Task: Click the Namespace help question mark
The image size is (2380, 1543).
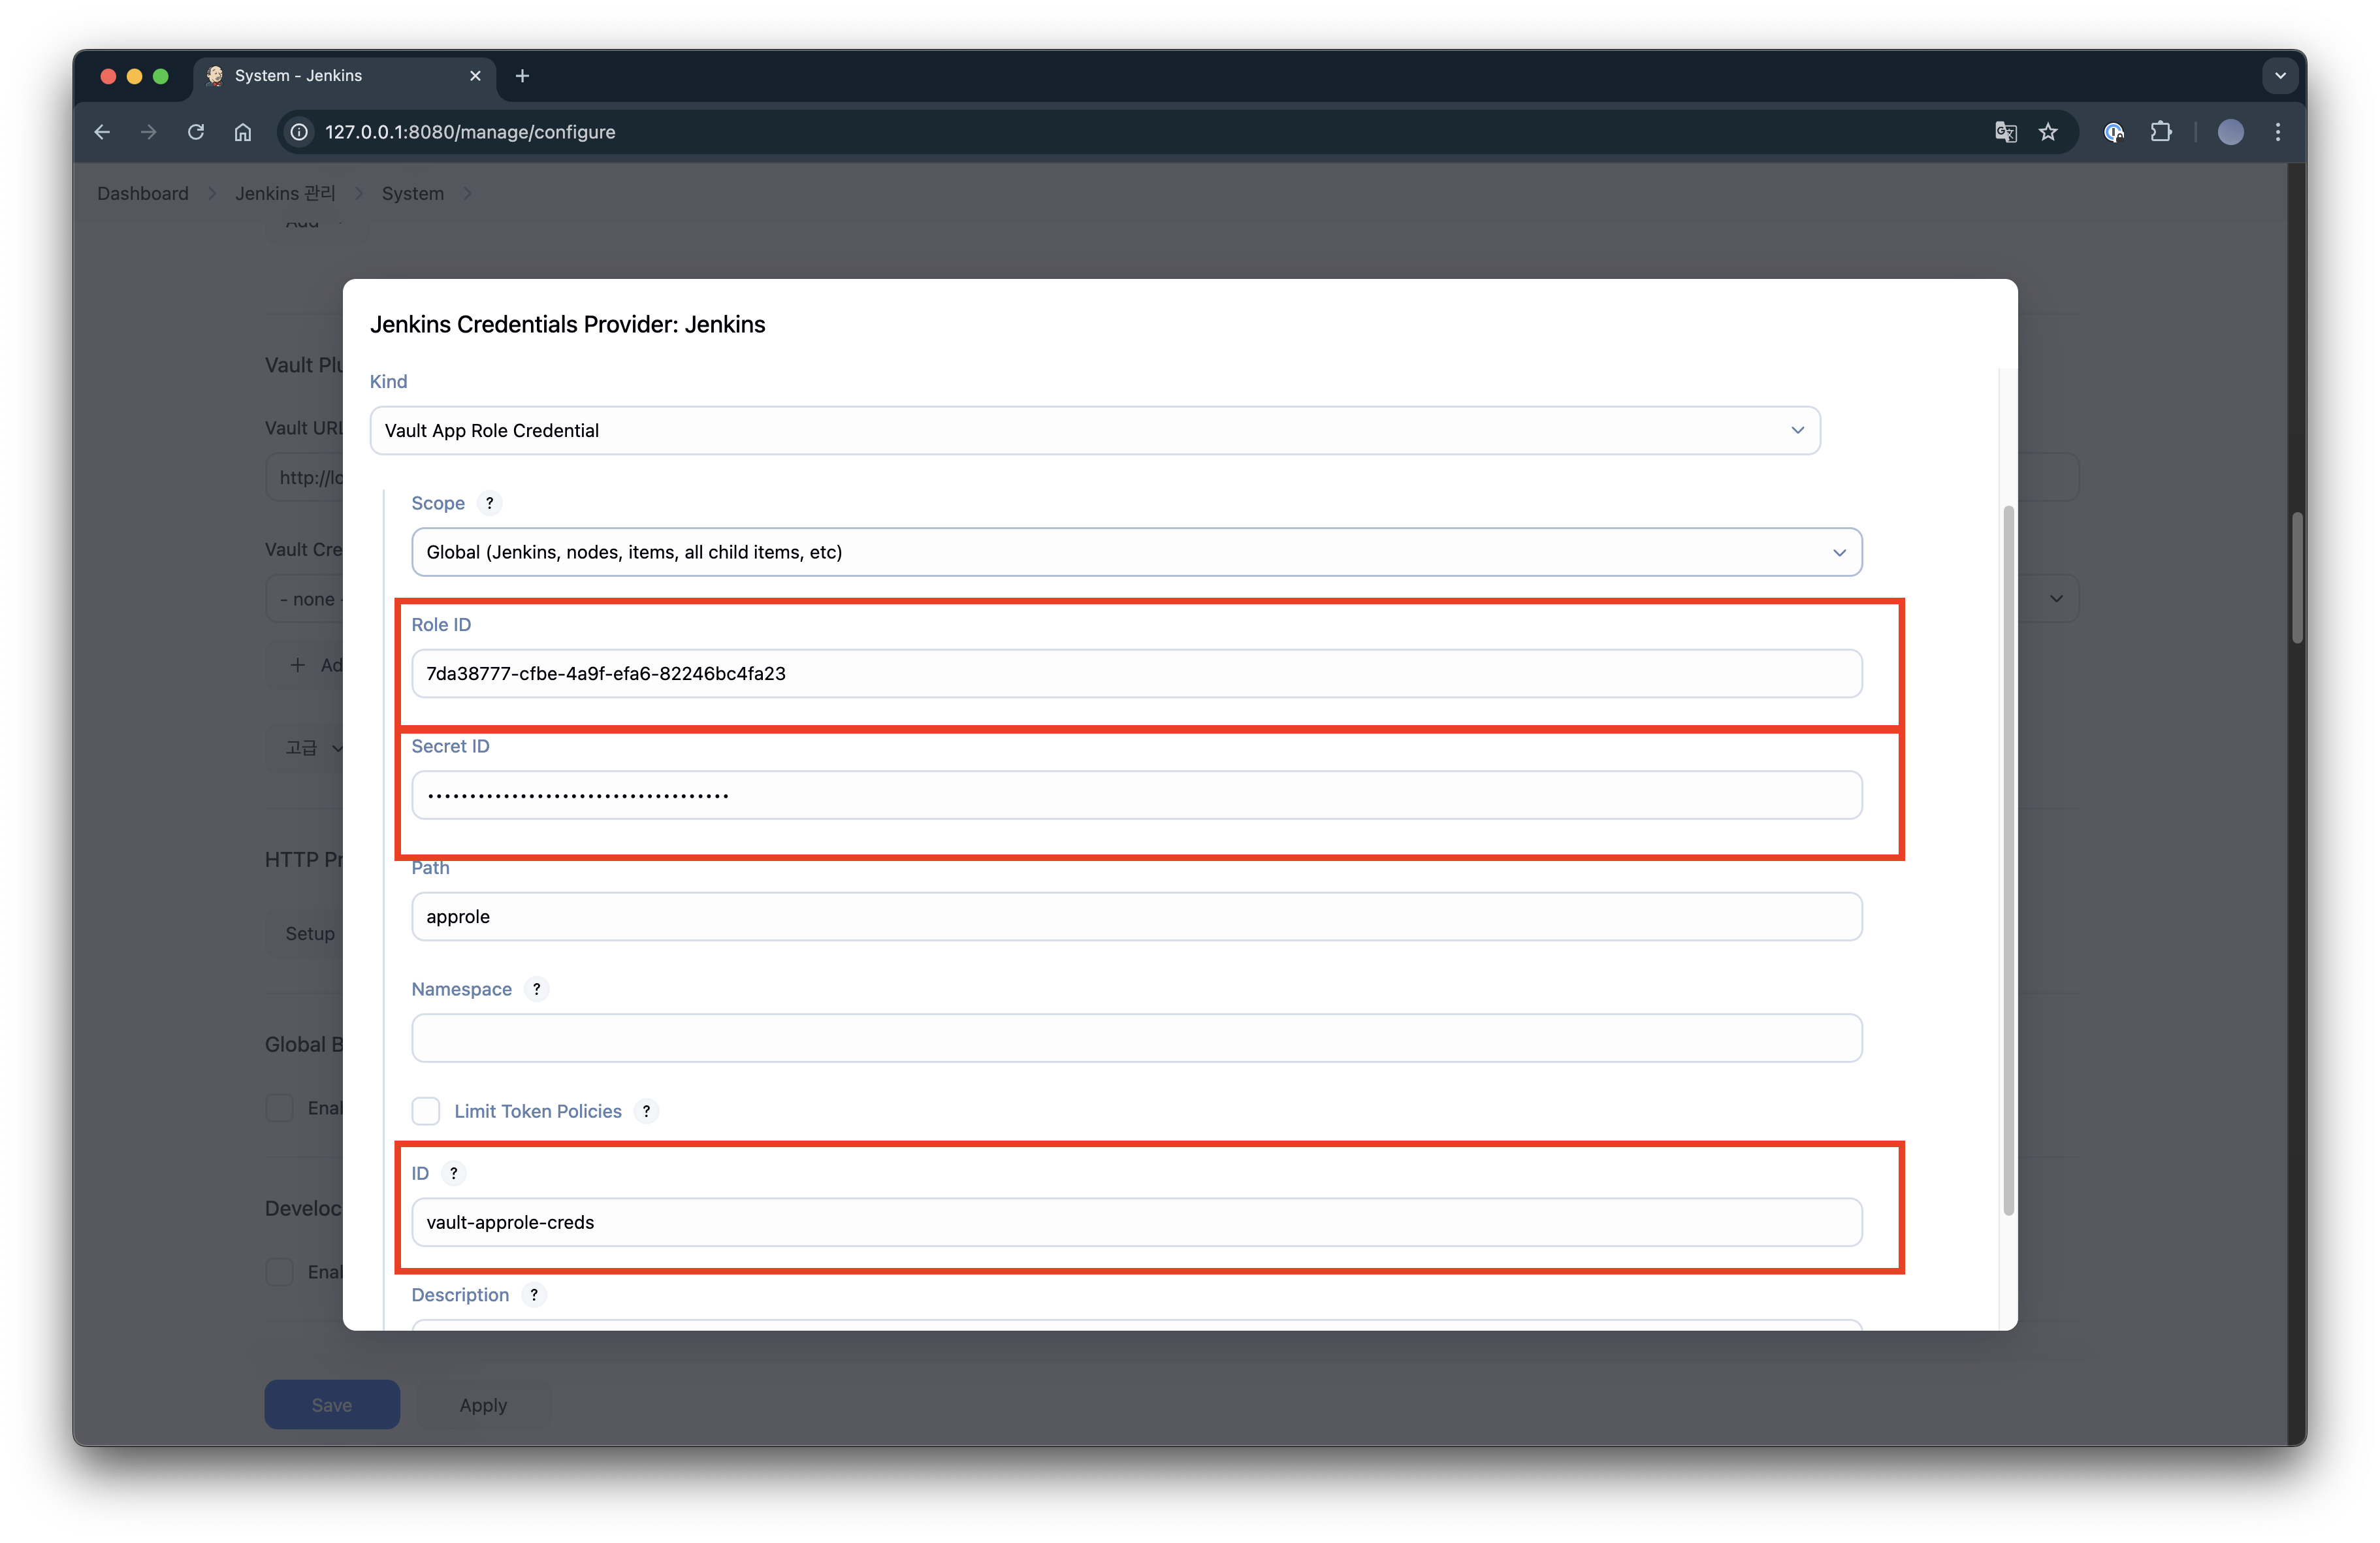Action: 536,989
